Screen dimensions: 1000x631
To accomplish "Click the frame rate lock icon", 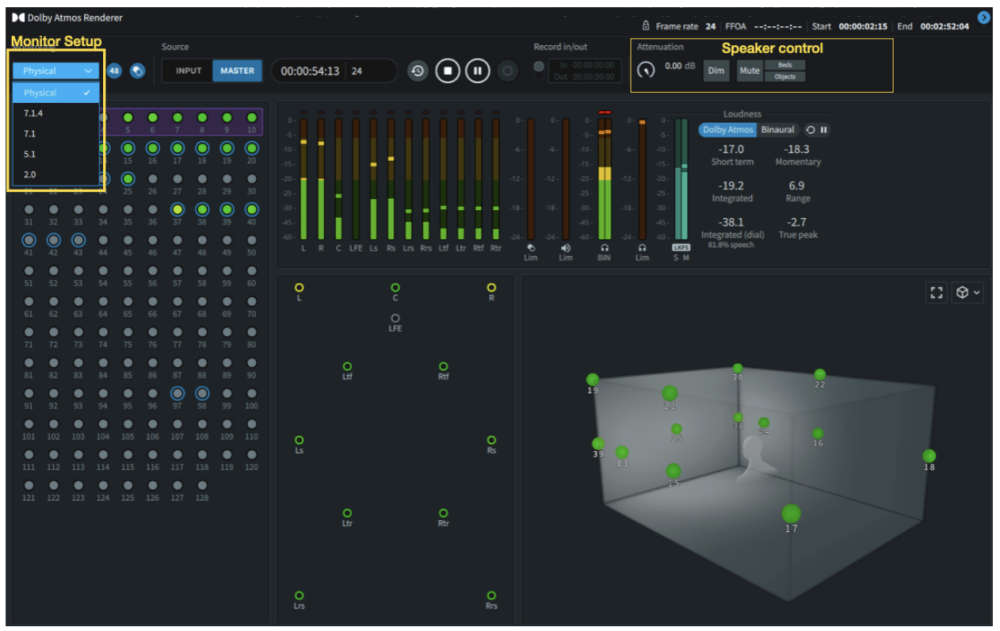I will point(646,26).
